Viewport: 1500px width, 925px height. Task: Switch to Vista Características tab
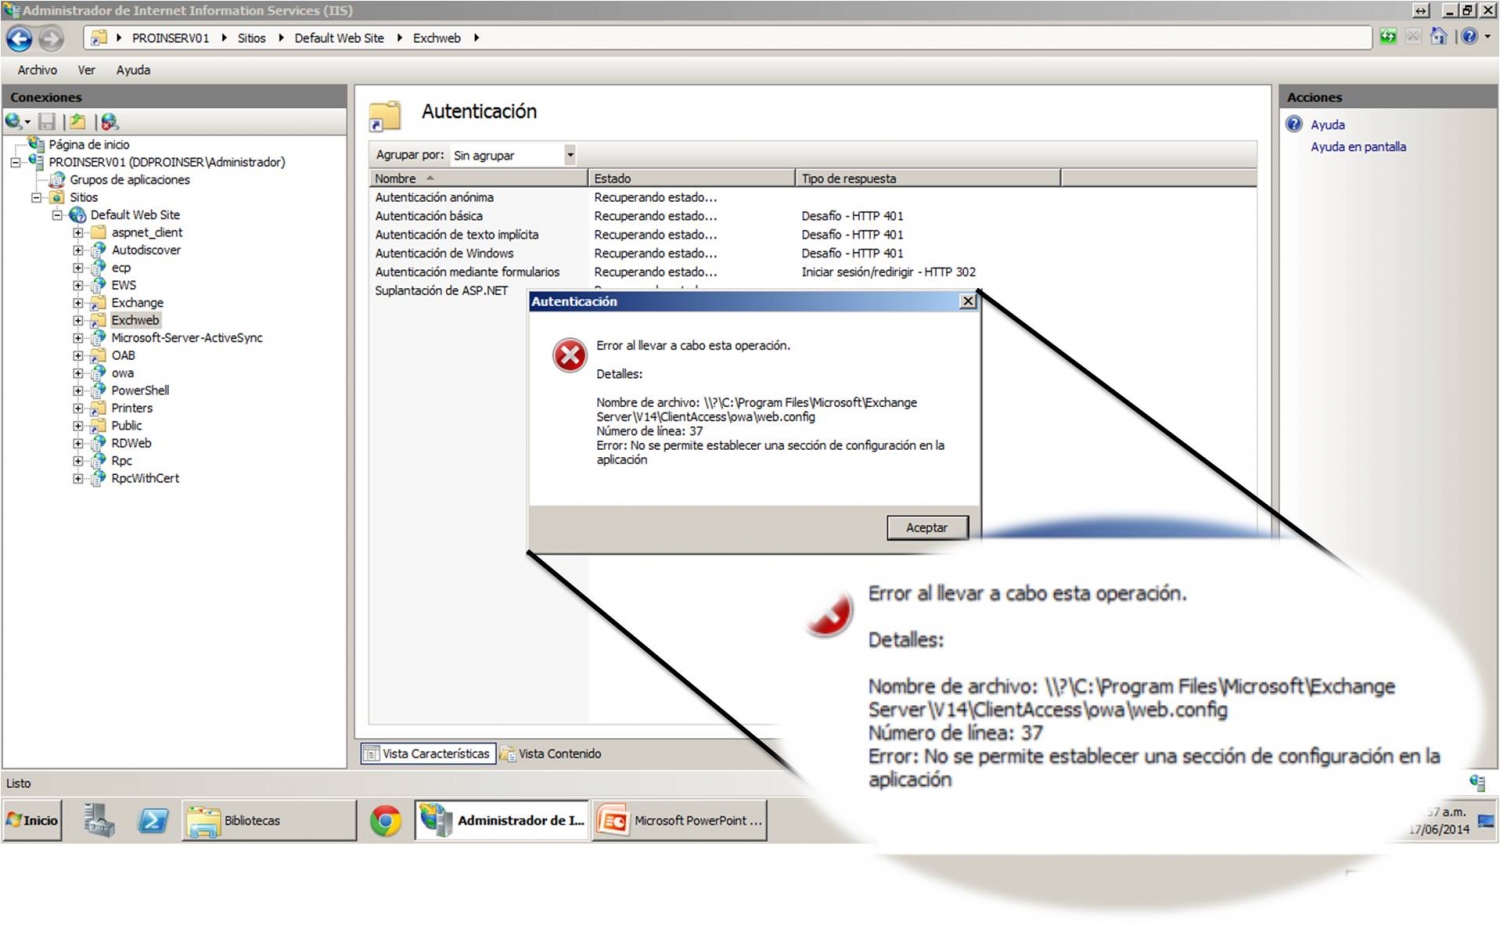pyautogui.click(x=428, y=754)
